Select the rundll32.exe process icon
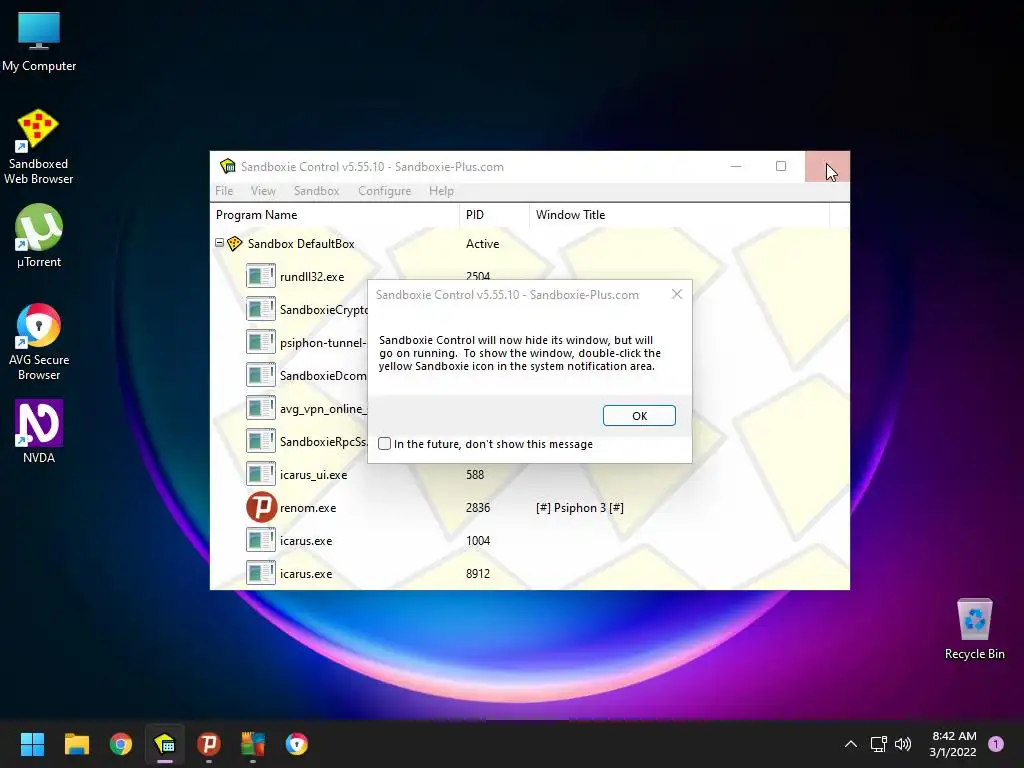The width and height of the screenshot is (1024, 768). (261, 276)
